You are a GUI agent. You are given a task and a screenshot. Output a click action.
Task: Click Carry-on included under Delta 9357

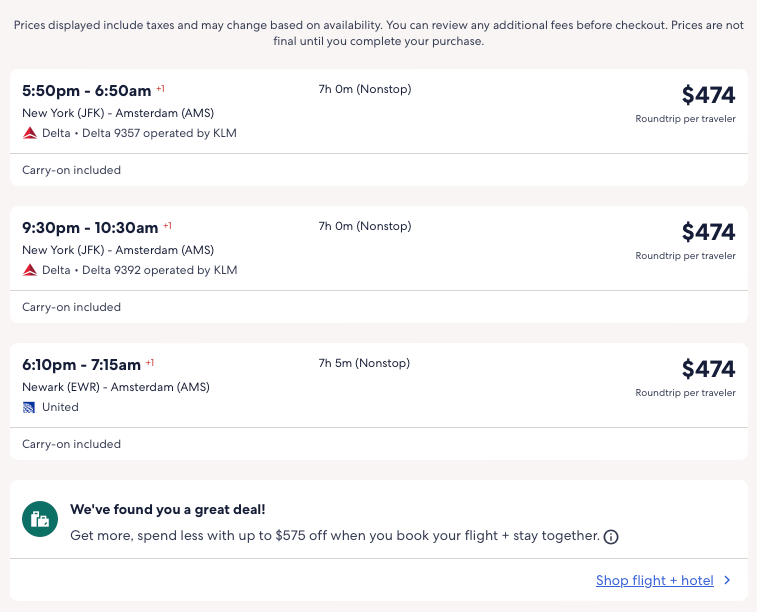click(x=71, y=170)
